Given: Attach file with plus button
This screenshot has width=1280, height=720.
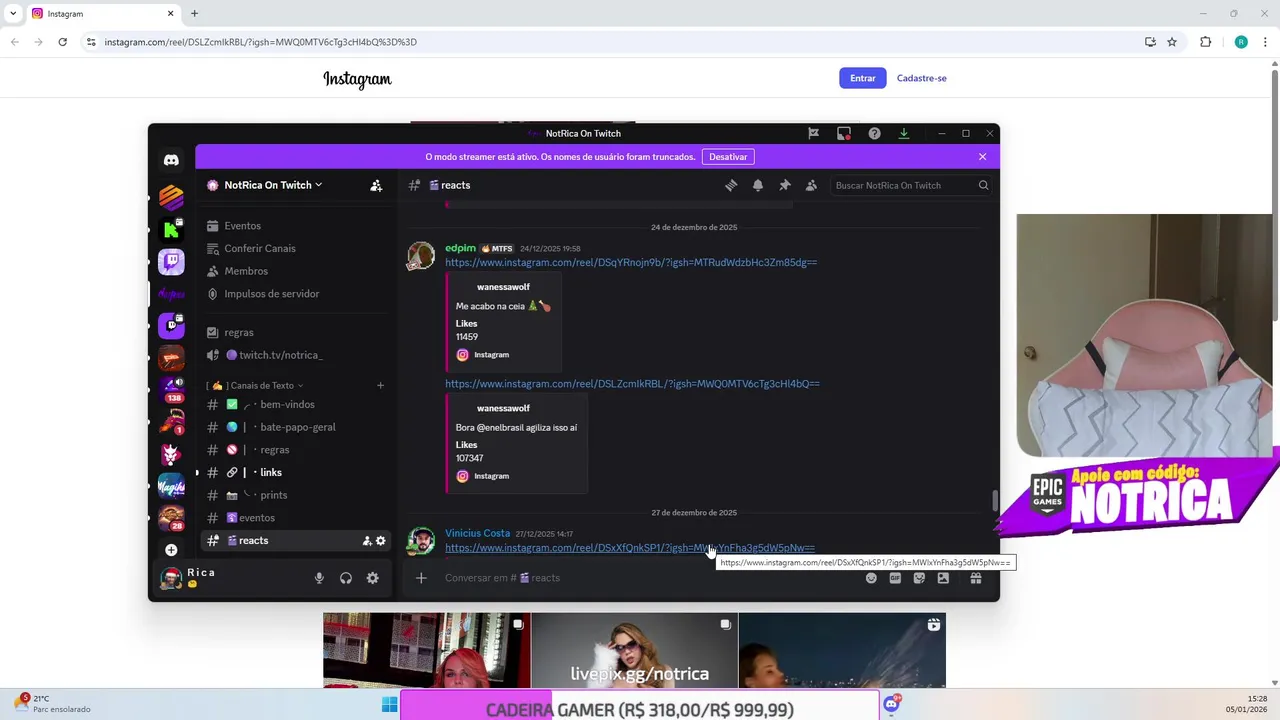Looking at the screenshot, I should (421, 578).
